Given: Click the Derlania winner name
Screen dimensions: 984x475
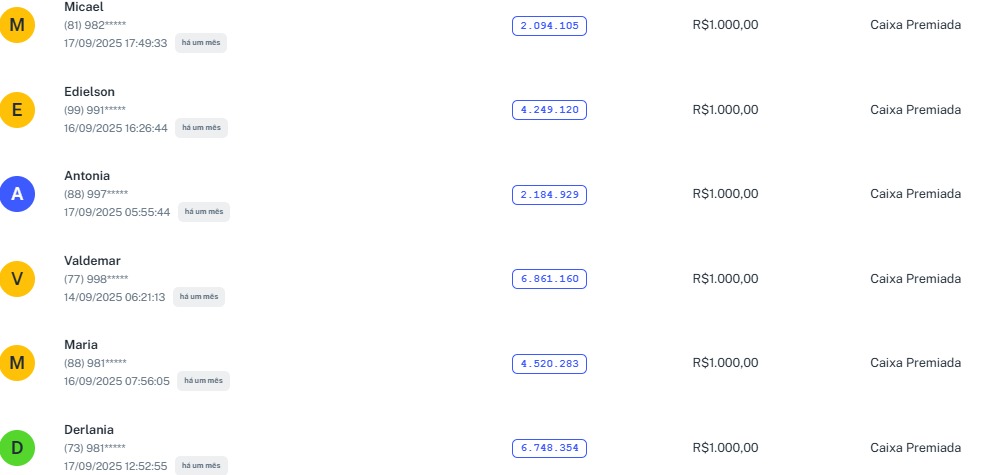Looking at the screenshot, I should pos(89,430).
